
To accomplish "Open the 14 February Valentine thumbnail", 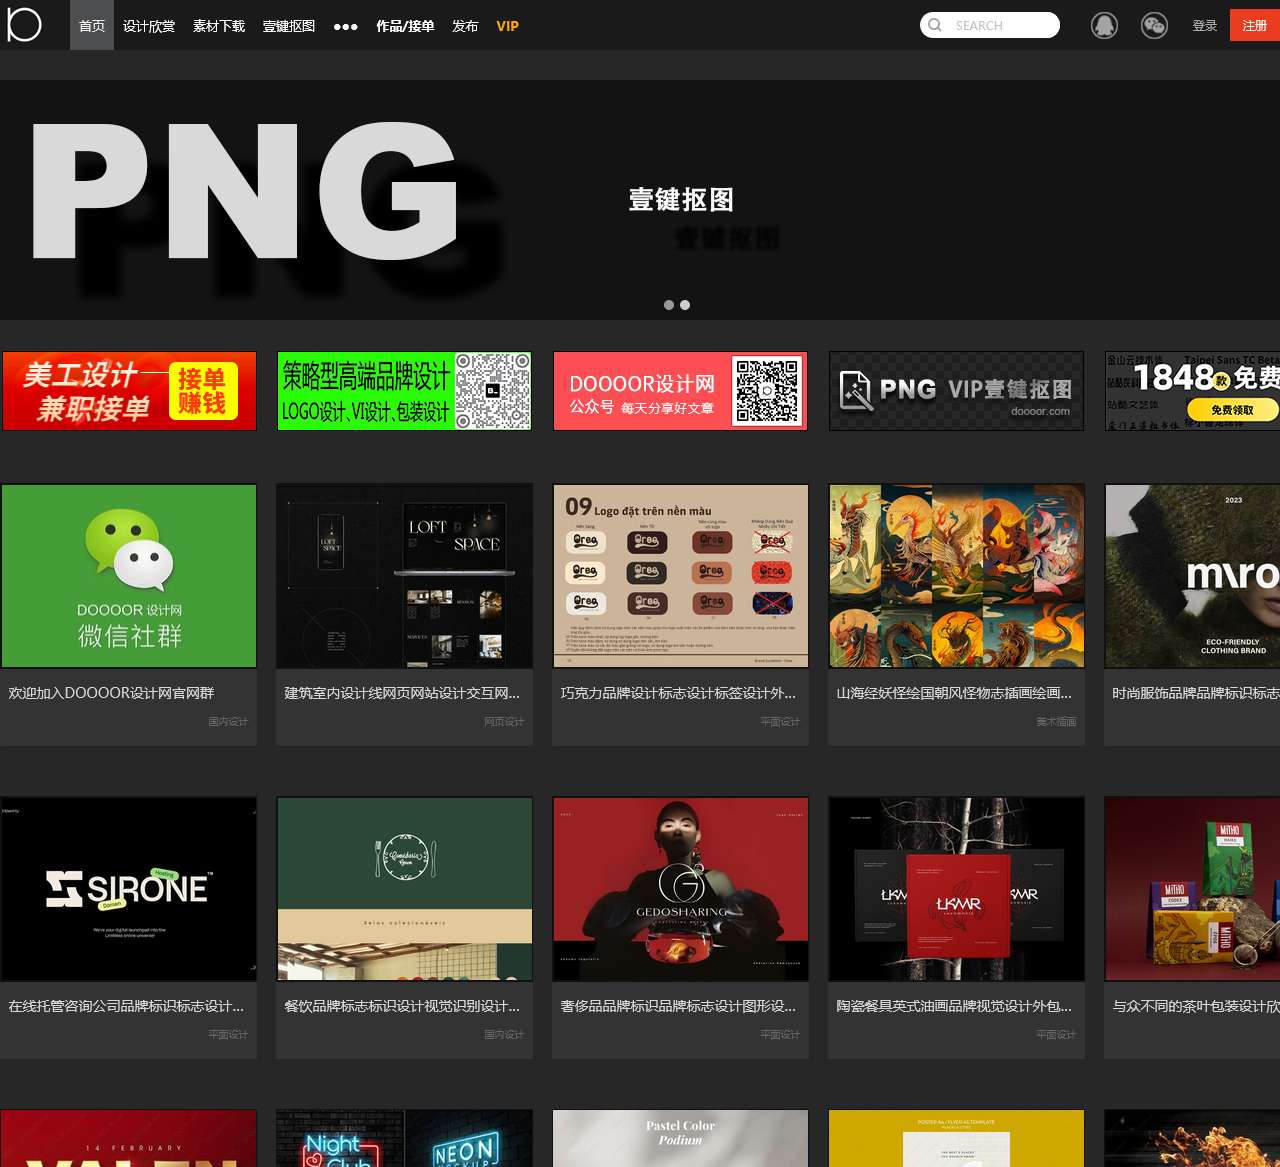I will (129, 1138).
